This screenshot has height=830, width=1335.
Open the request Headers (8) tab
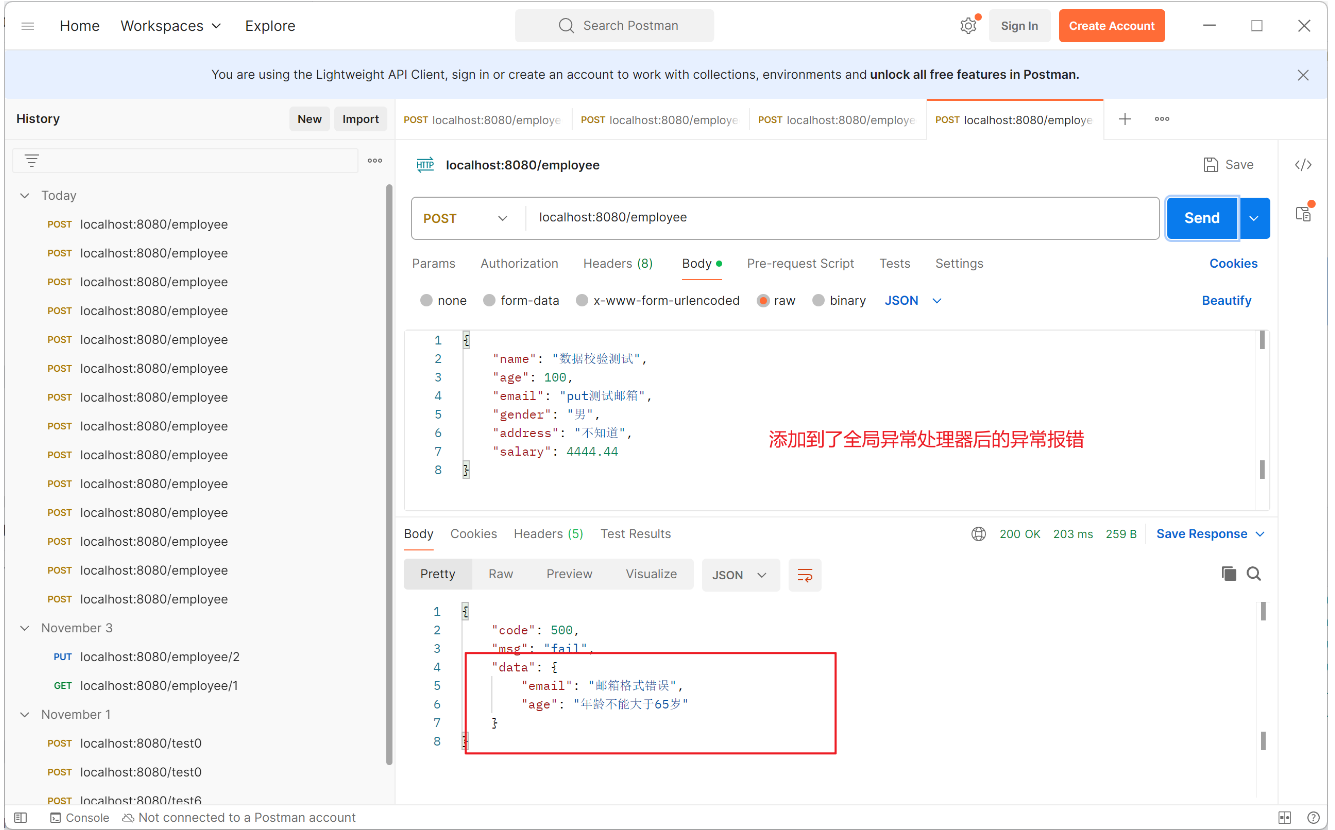point(618,264)
